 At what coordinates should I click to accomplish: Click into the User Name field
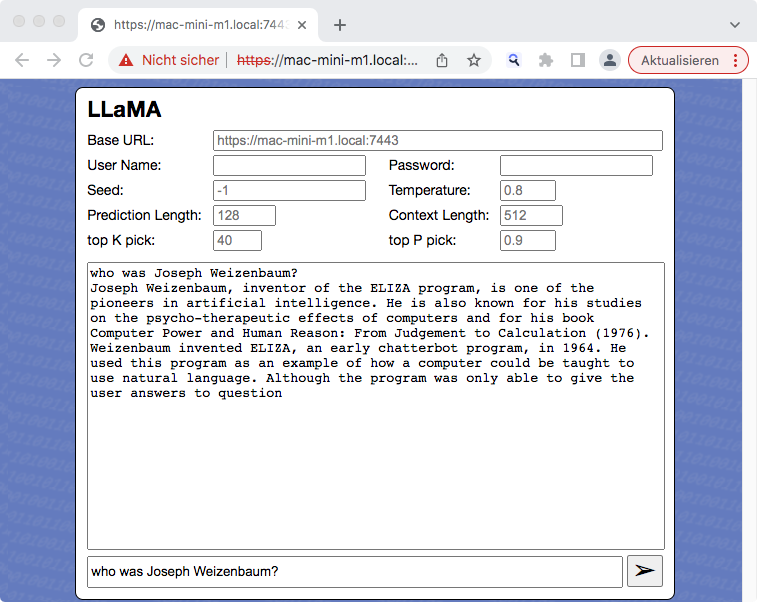pos(289,166)
